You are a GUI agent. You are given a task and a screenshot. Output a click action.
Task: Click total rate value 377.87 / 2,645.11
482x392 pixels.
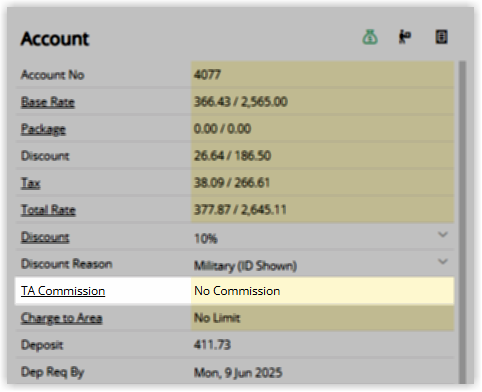[240, 210]
